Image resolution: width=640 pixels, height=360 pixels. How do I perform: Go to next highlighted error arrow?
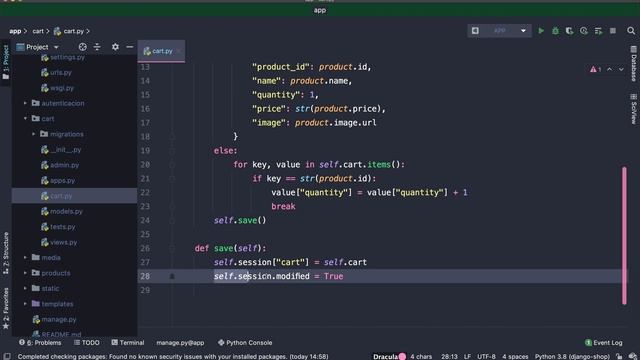point(621,69)
